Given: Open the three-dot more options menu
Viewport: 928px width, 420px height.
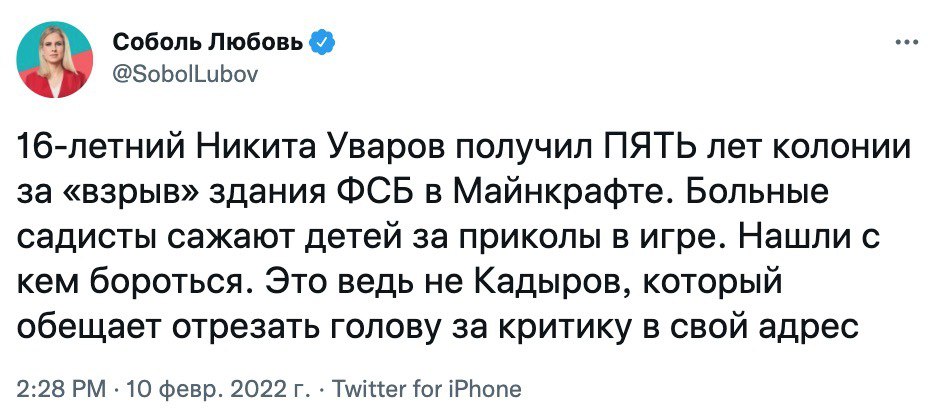Looking at the screenshot, I should coord(905,43).
